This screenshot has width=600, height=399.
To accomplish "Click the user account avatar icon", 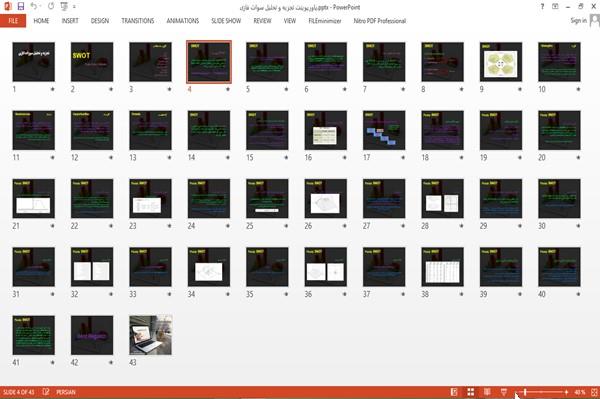I will tap(595, 20).
